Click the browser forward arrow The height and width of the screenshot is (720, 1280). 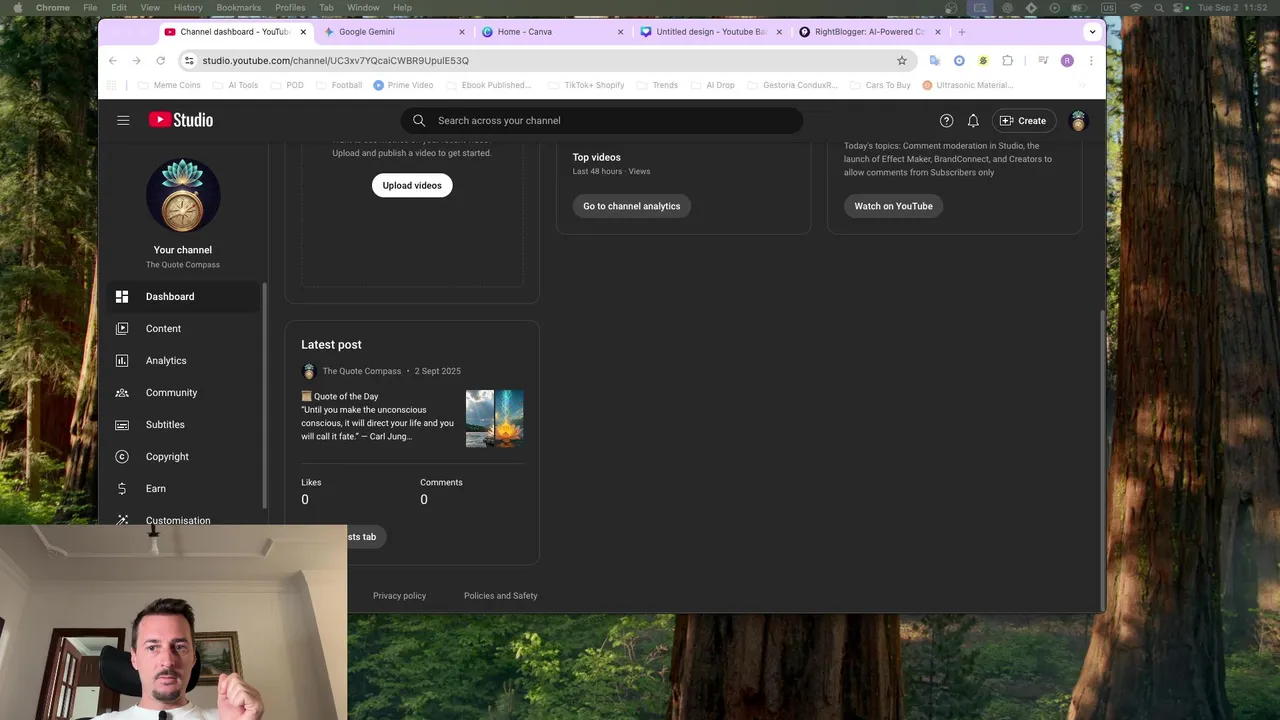(137, 61)
